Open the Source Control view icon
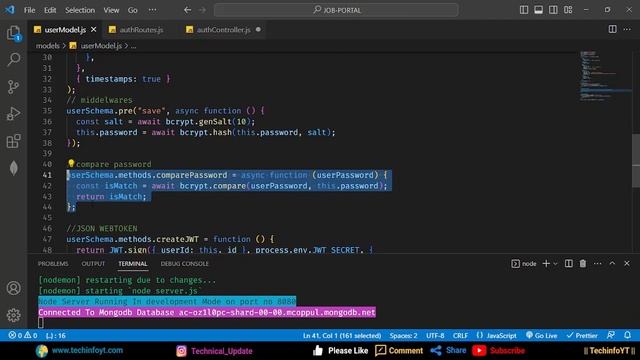 [13, 87]
